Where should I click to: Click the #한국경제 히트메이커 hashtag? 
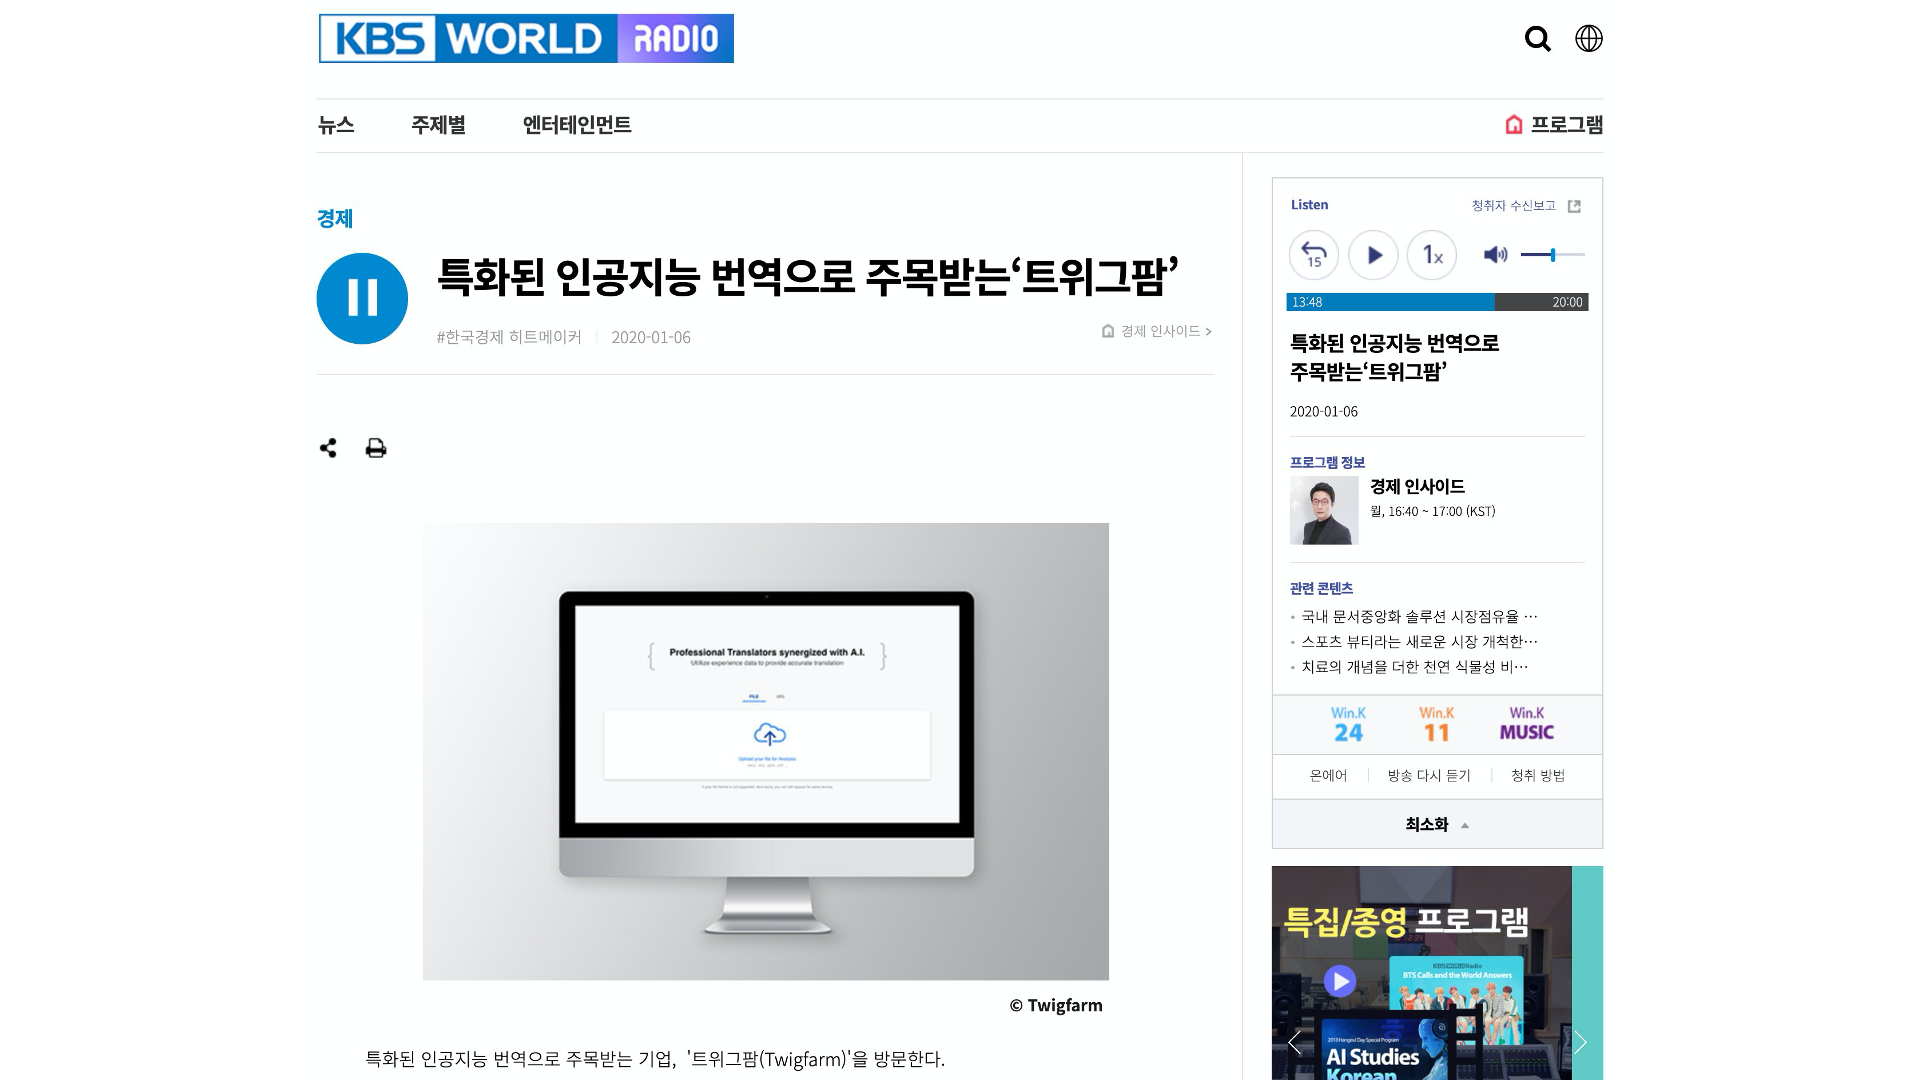[509, 337]
